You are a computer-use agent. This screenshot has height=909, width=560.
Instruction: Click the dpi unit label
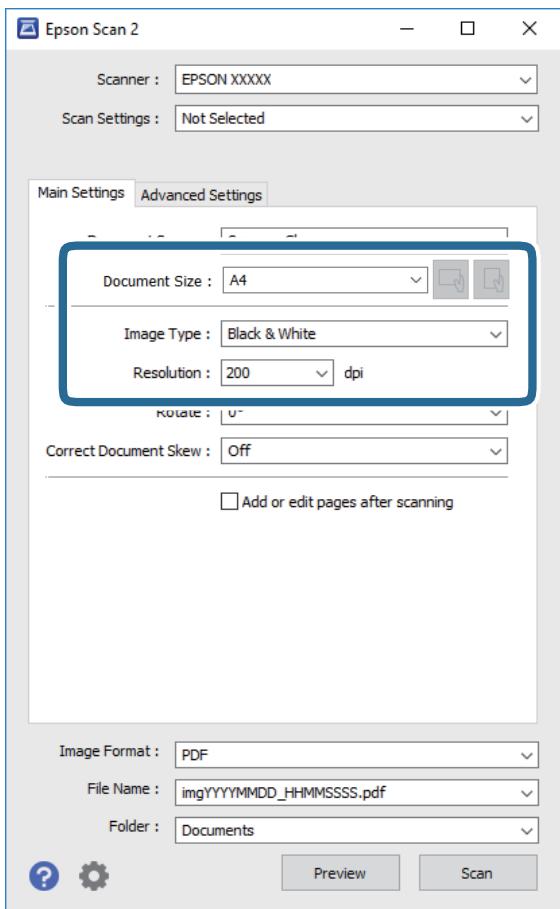point(354,373)
